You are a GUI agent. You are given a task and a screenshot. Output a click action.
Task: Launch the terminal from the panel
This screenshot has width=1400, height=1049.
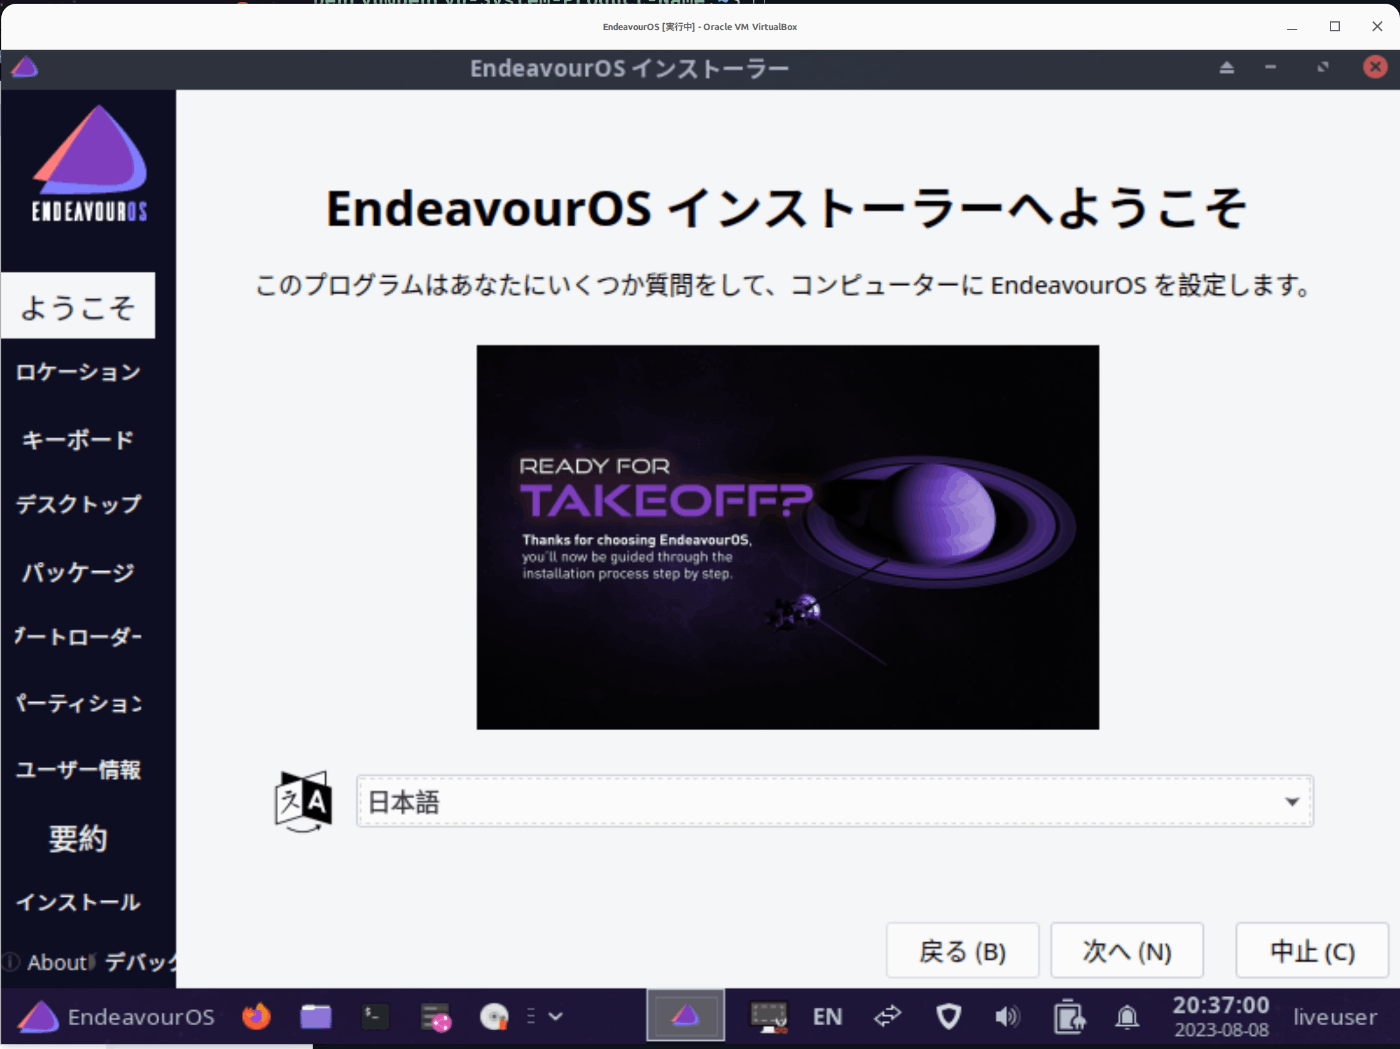[375, 1017]
